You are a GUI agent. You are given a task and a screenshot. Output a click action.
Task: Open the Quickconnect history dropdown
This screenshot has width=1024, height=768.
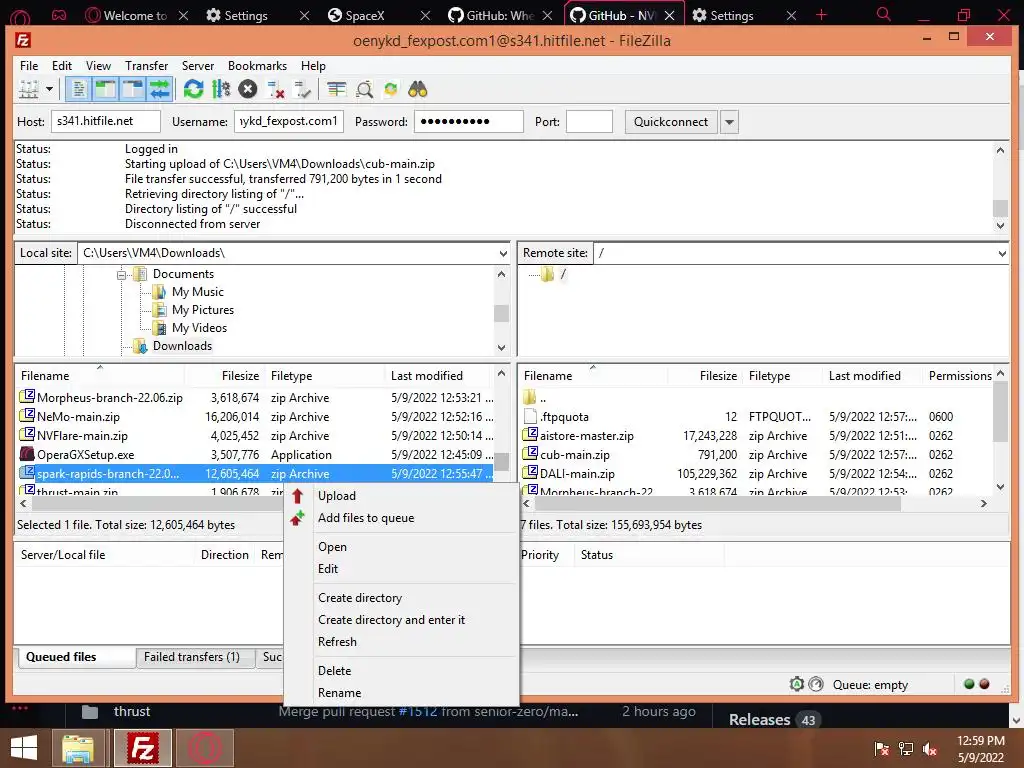tap(729, 122)
